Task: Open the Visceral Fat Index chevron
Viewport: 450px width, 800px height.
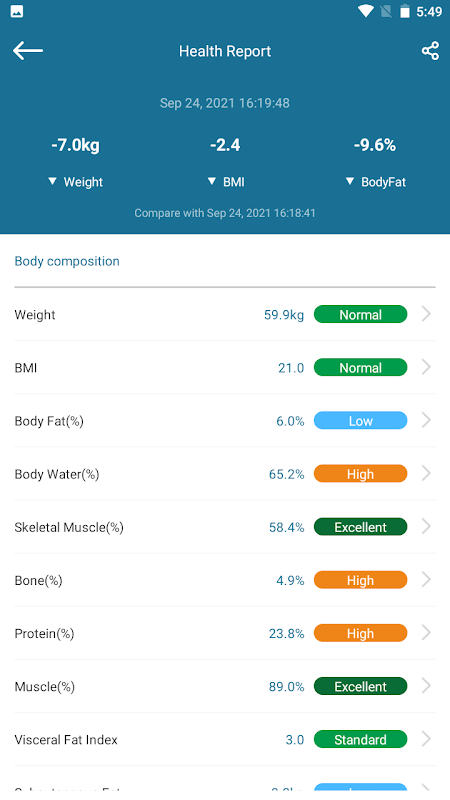Action: 427,739
